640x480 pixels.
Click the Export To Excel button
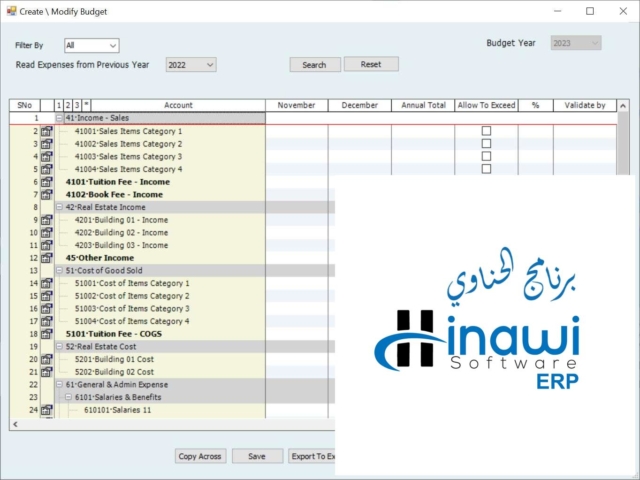pos(312,456)
